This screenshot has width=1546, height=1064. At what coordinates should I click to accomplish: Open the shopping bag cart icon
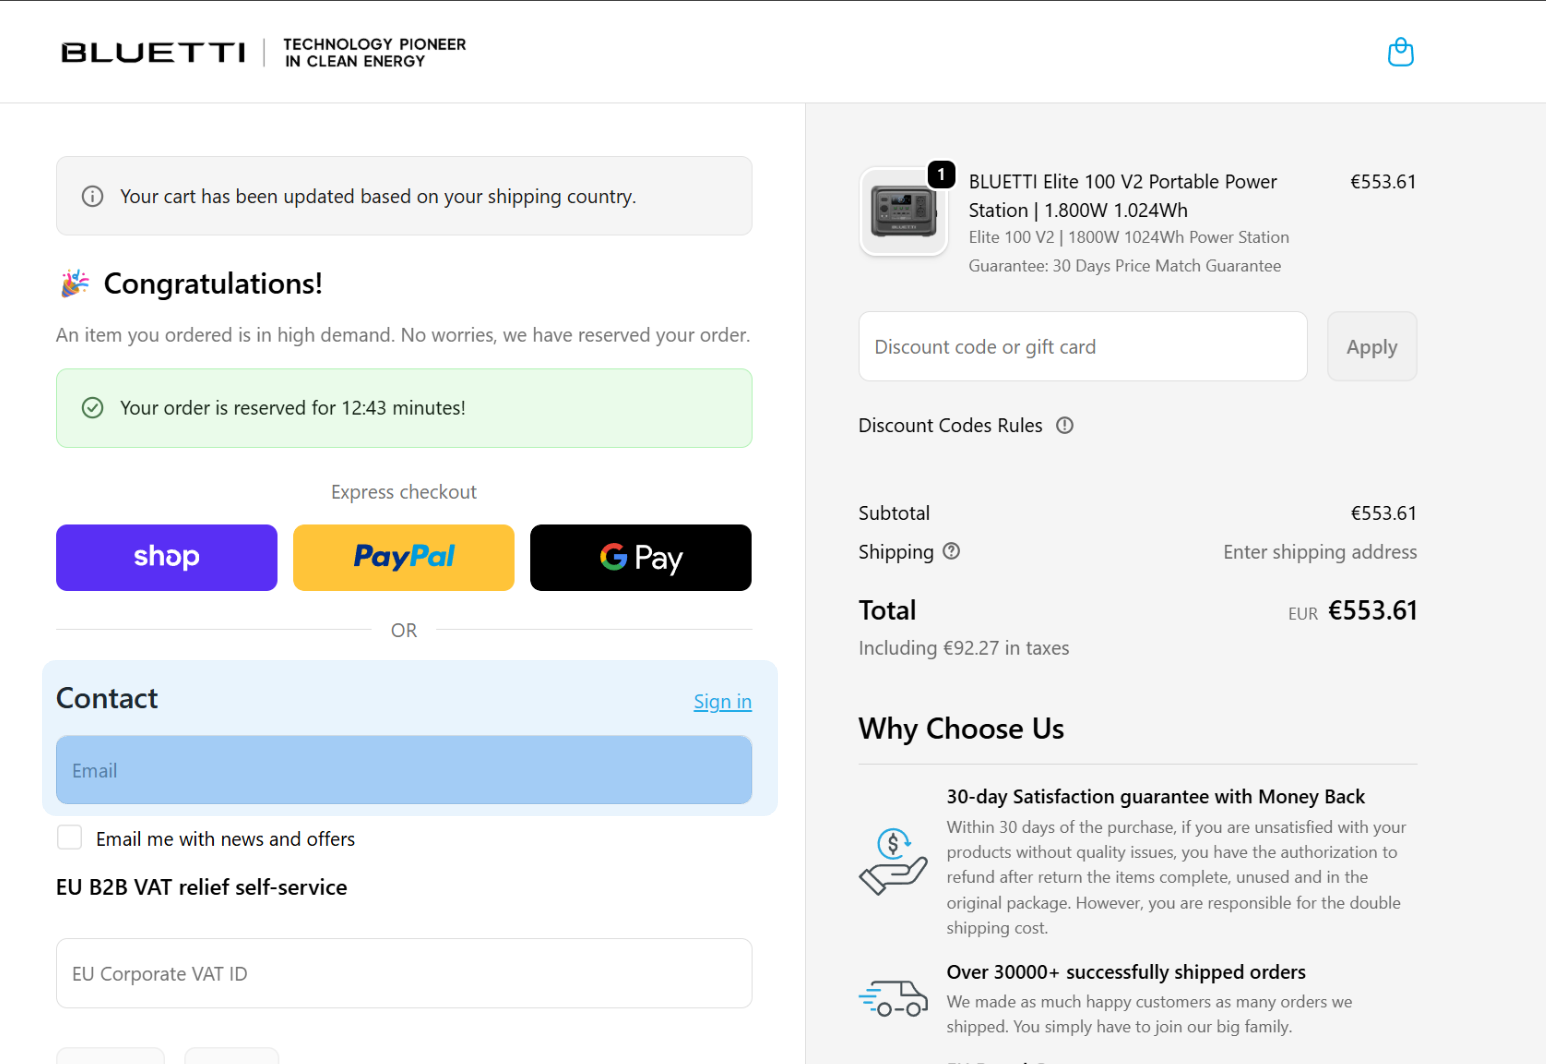(x=1400, y=52)
